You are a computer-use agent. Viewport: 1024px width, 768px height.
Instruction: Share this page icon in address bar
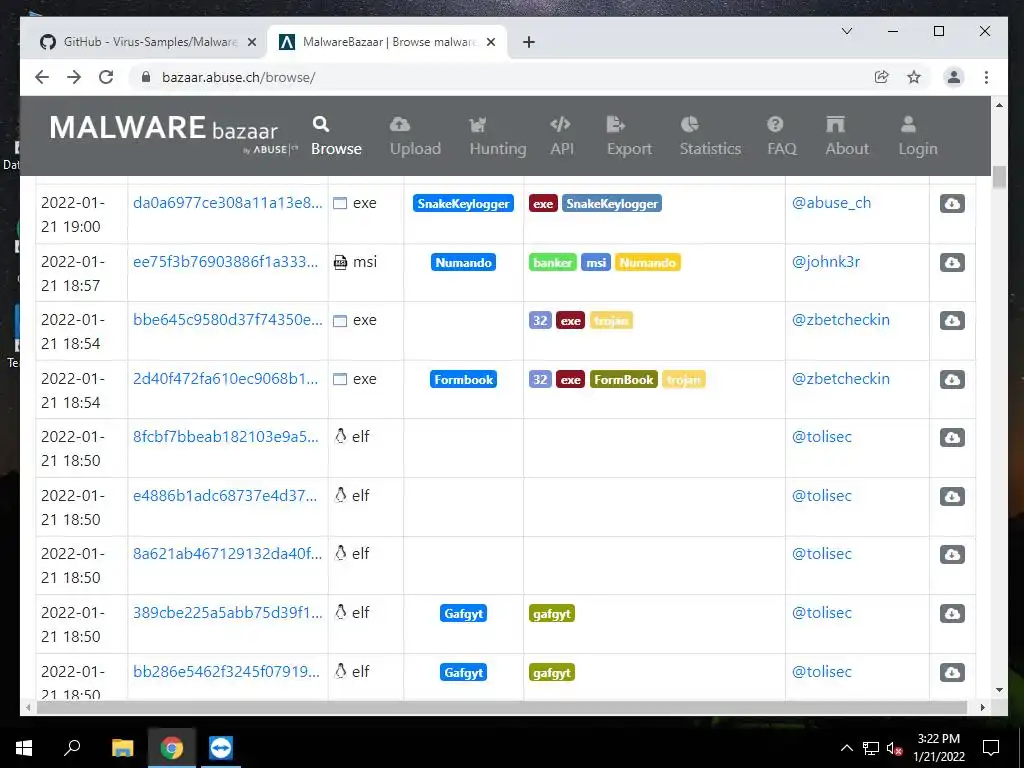pyautogui.click(x=882, y=77)
